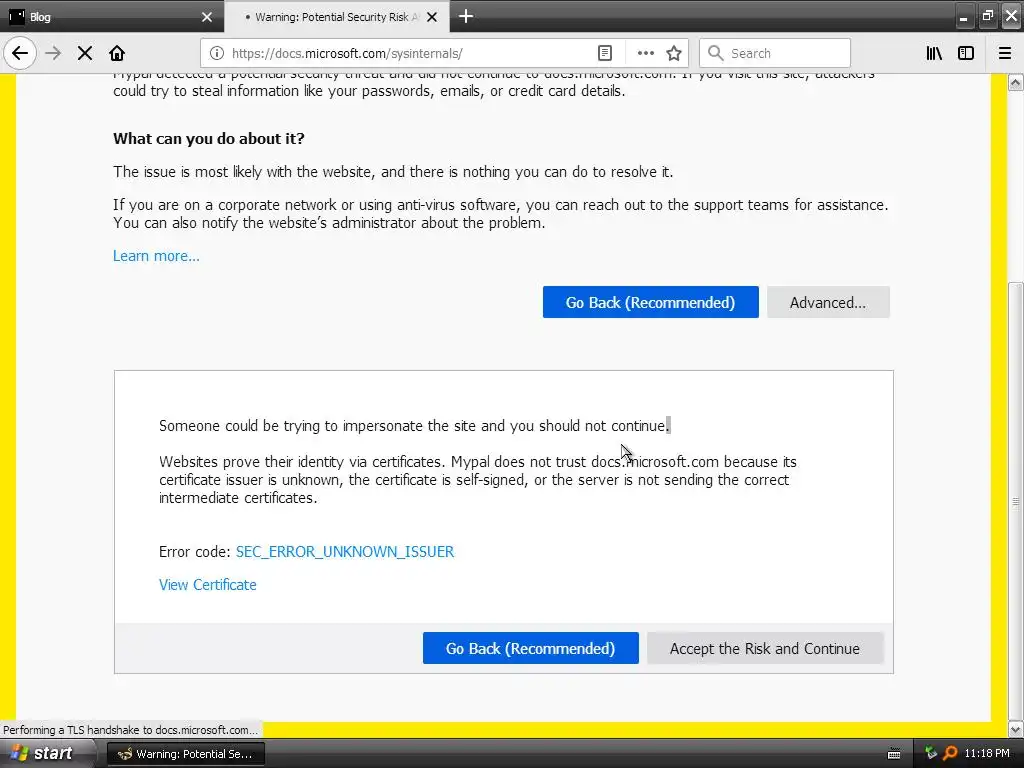Click the keyboard icon on taskbar
Image resolution: width=1024 pixels, height=768 pixels.
pos(894,754)
